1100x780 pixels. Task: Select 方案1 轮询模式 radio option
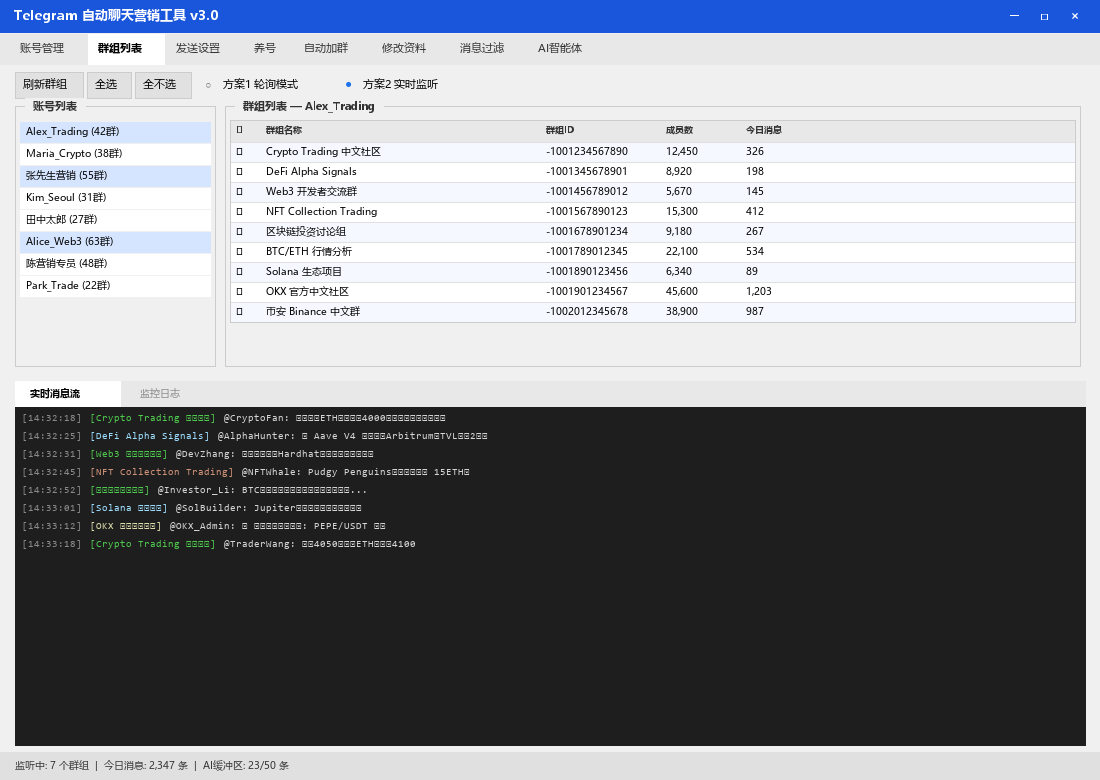click(x=209, y=85)
